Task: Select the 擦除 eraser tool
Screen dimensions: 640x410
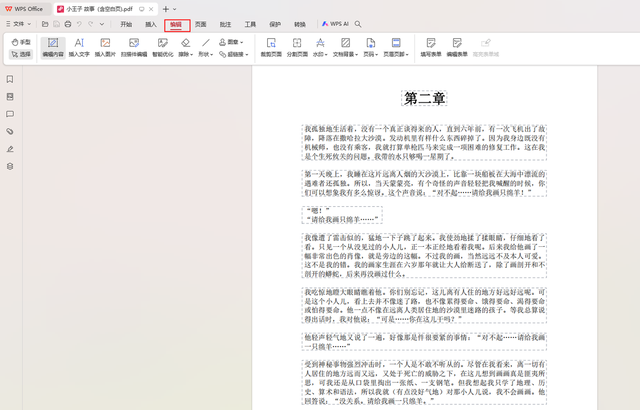Action: [x=185, y=47]
